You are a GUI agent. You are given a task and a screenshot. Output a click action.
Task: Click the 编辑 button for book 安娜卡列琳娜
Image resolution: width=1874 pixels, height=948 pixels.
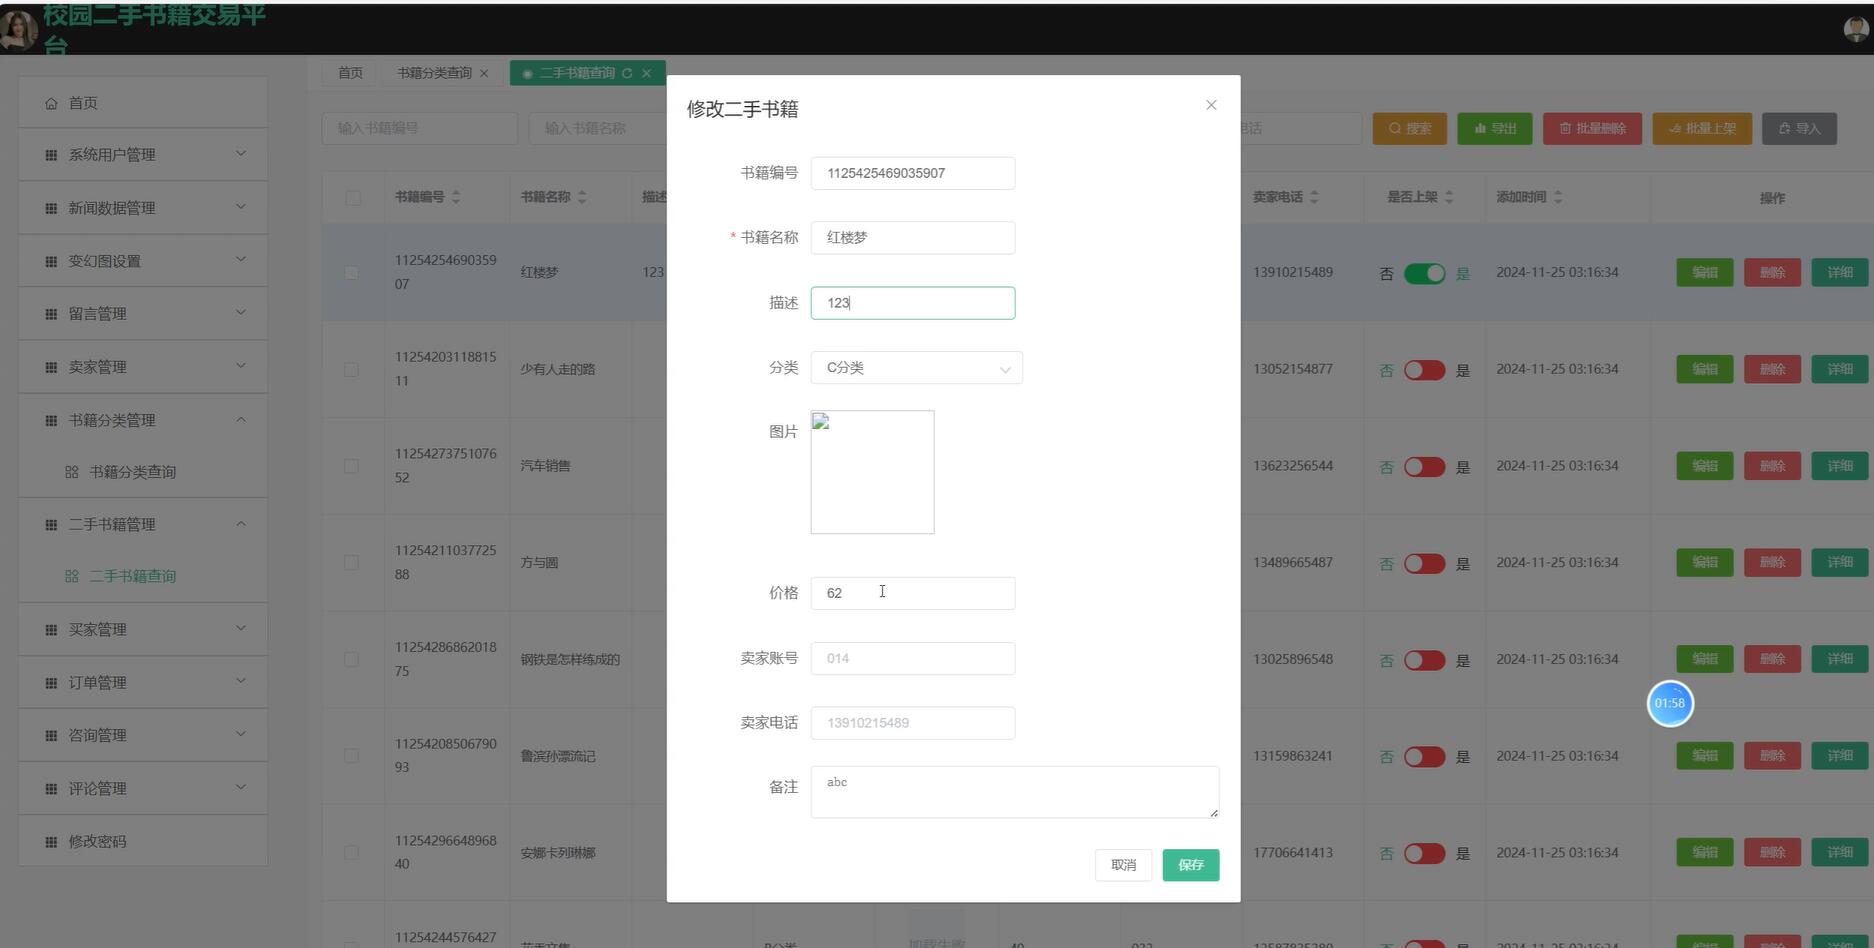[1703, 852]
